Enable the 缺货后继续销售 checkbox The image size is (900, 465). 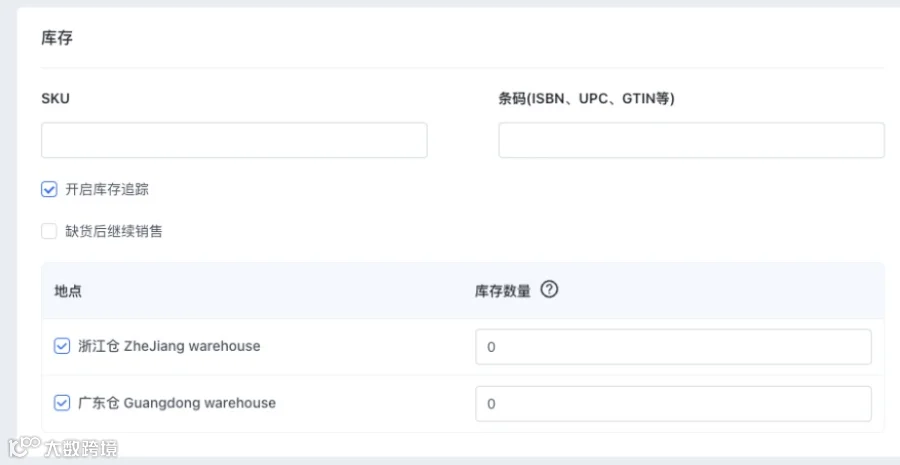[x=49, y=231]
